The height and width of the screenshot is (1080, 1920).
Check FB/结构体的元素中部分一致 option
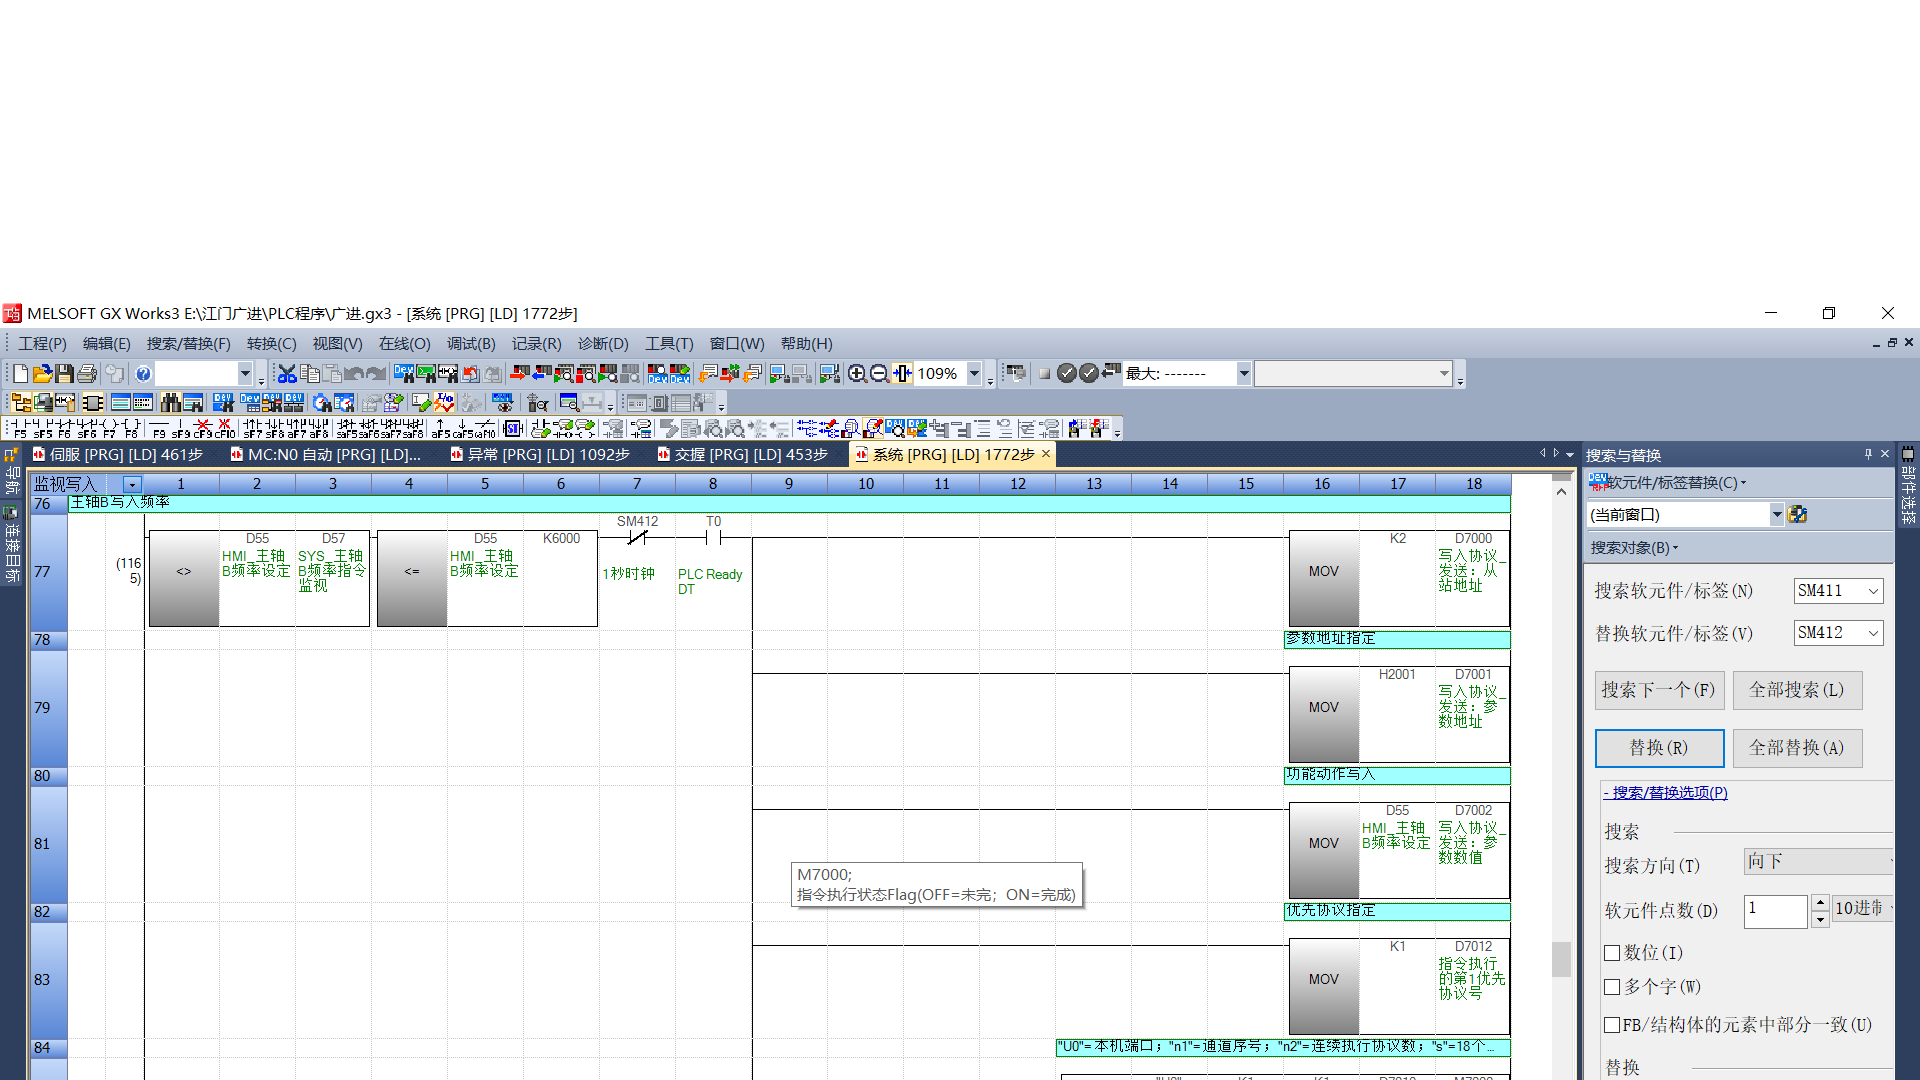pos(1612,1025)
